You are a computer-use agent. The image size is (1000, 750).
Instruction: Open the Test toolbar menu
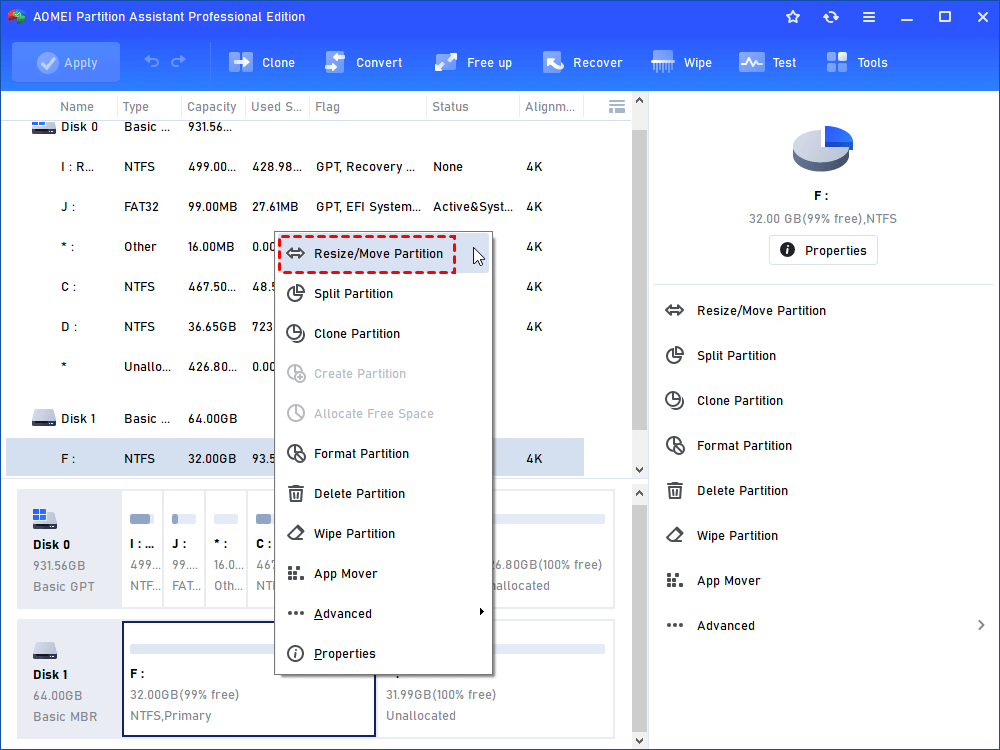pyautogui.click(x=767, y=62)
